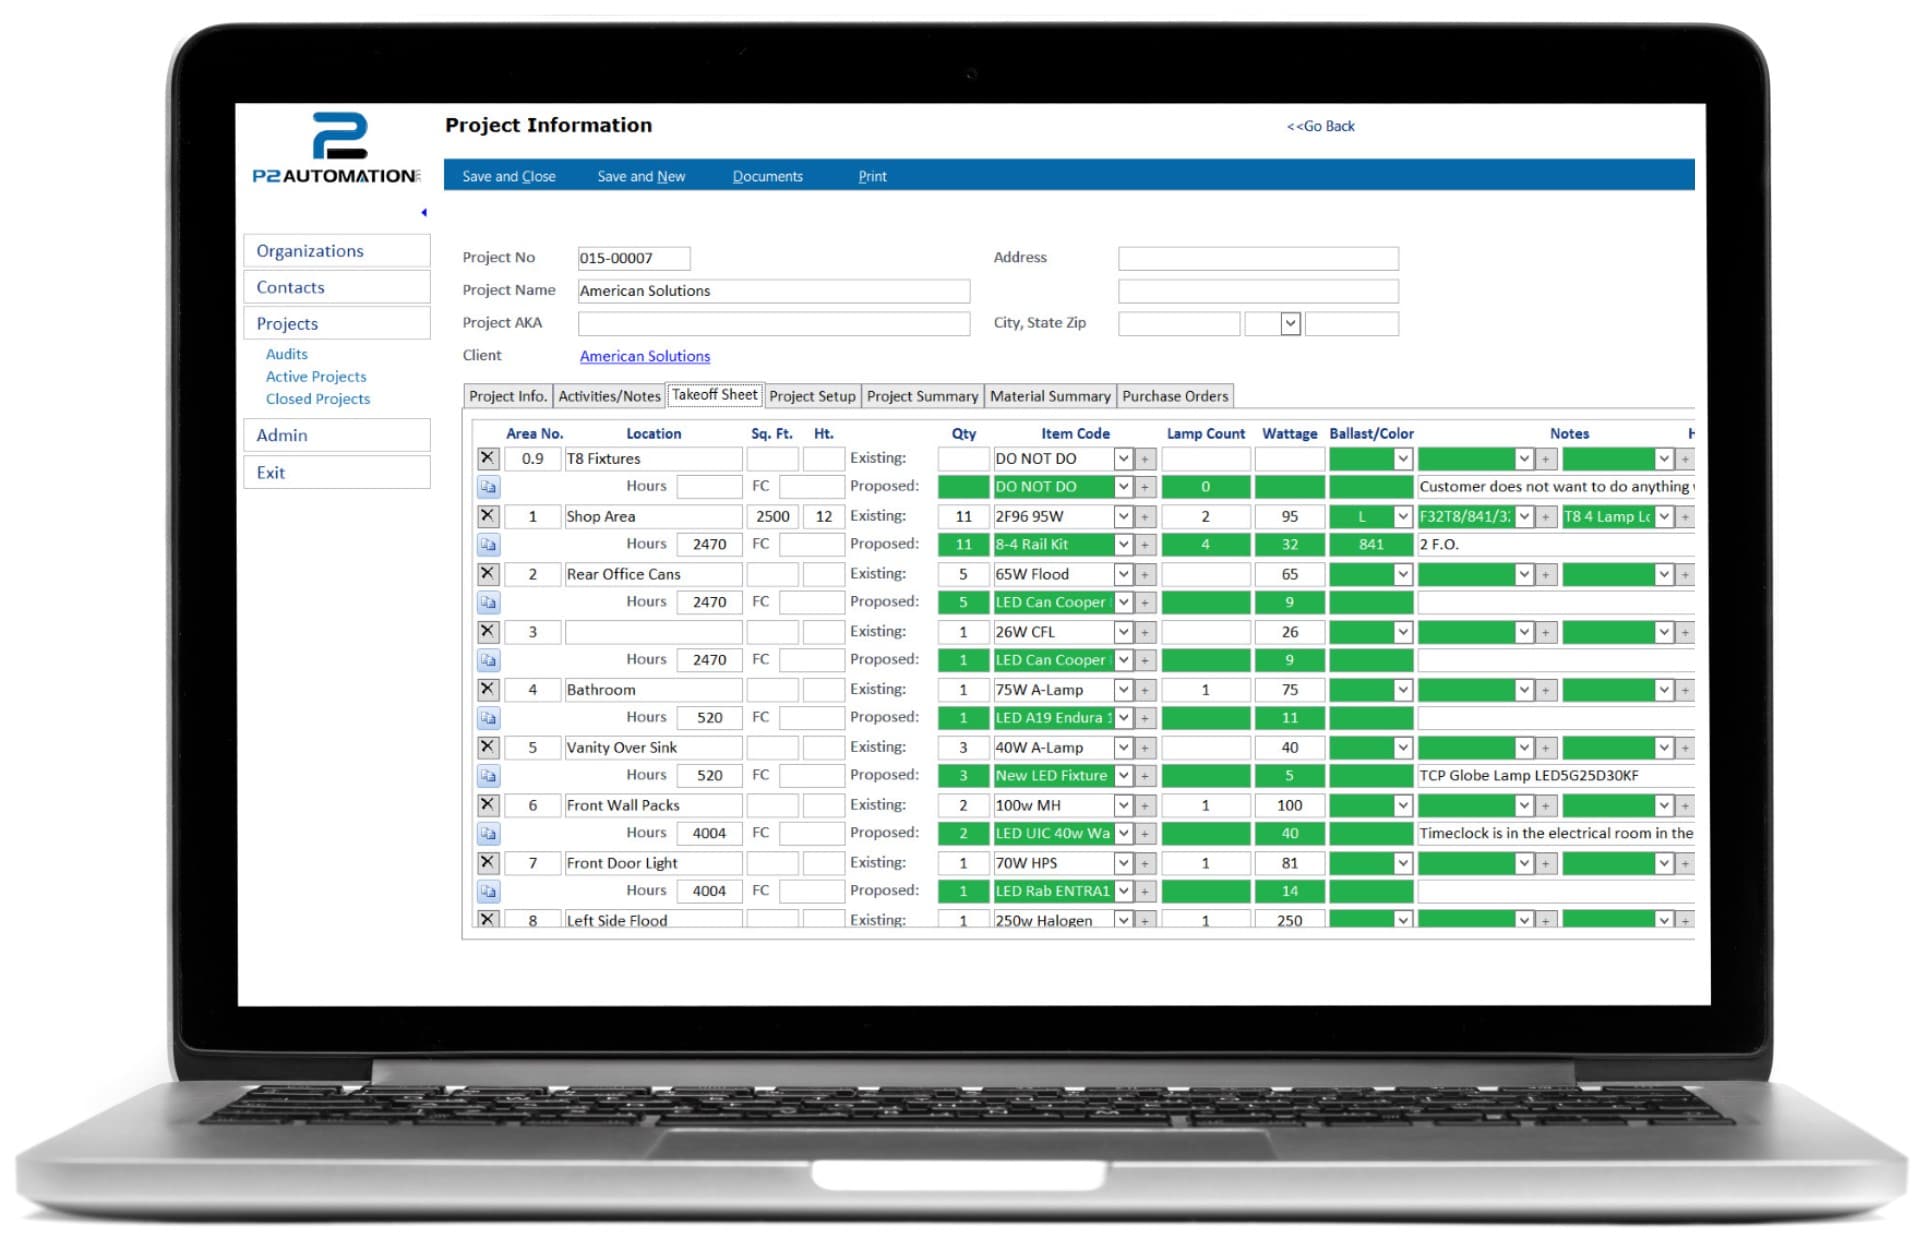
Task: Click Save and New
Action: pos(641,176)
